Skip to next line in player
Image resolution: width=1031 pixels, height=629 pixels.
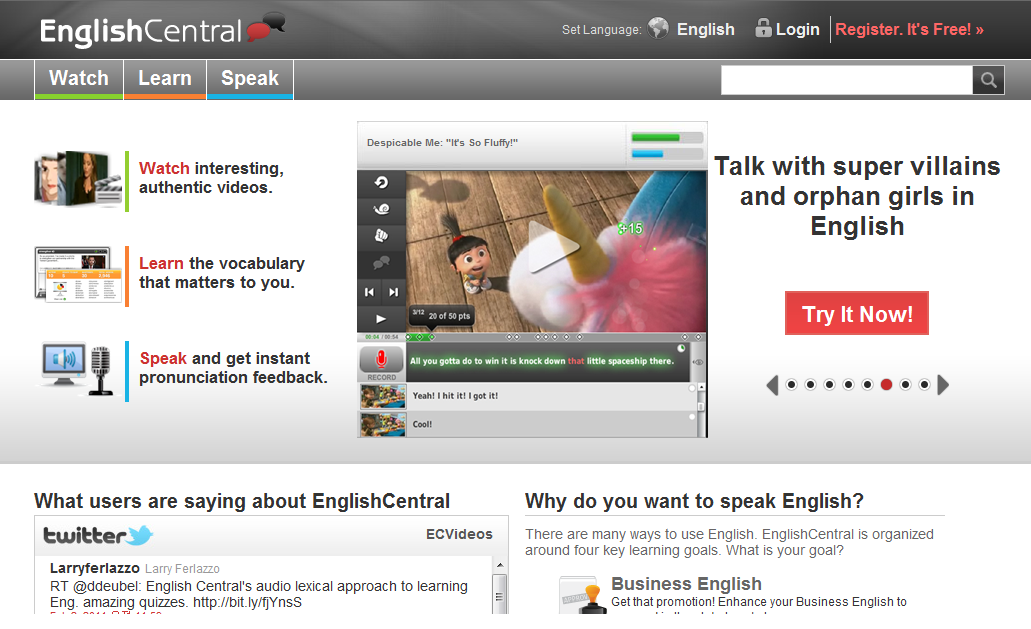point(393,292)
